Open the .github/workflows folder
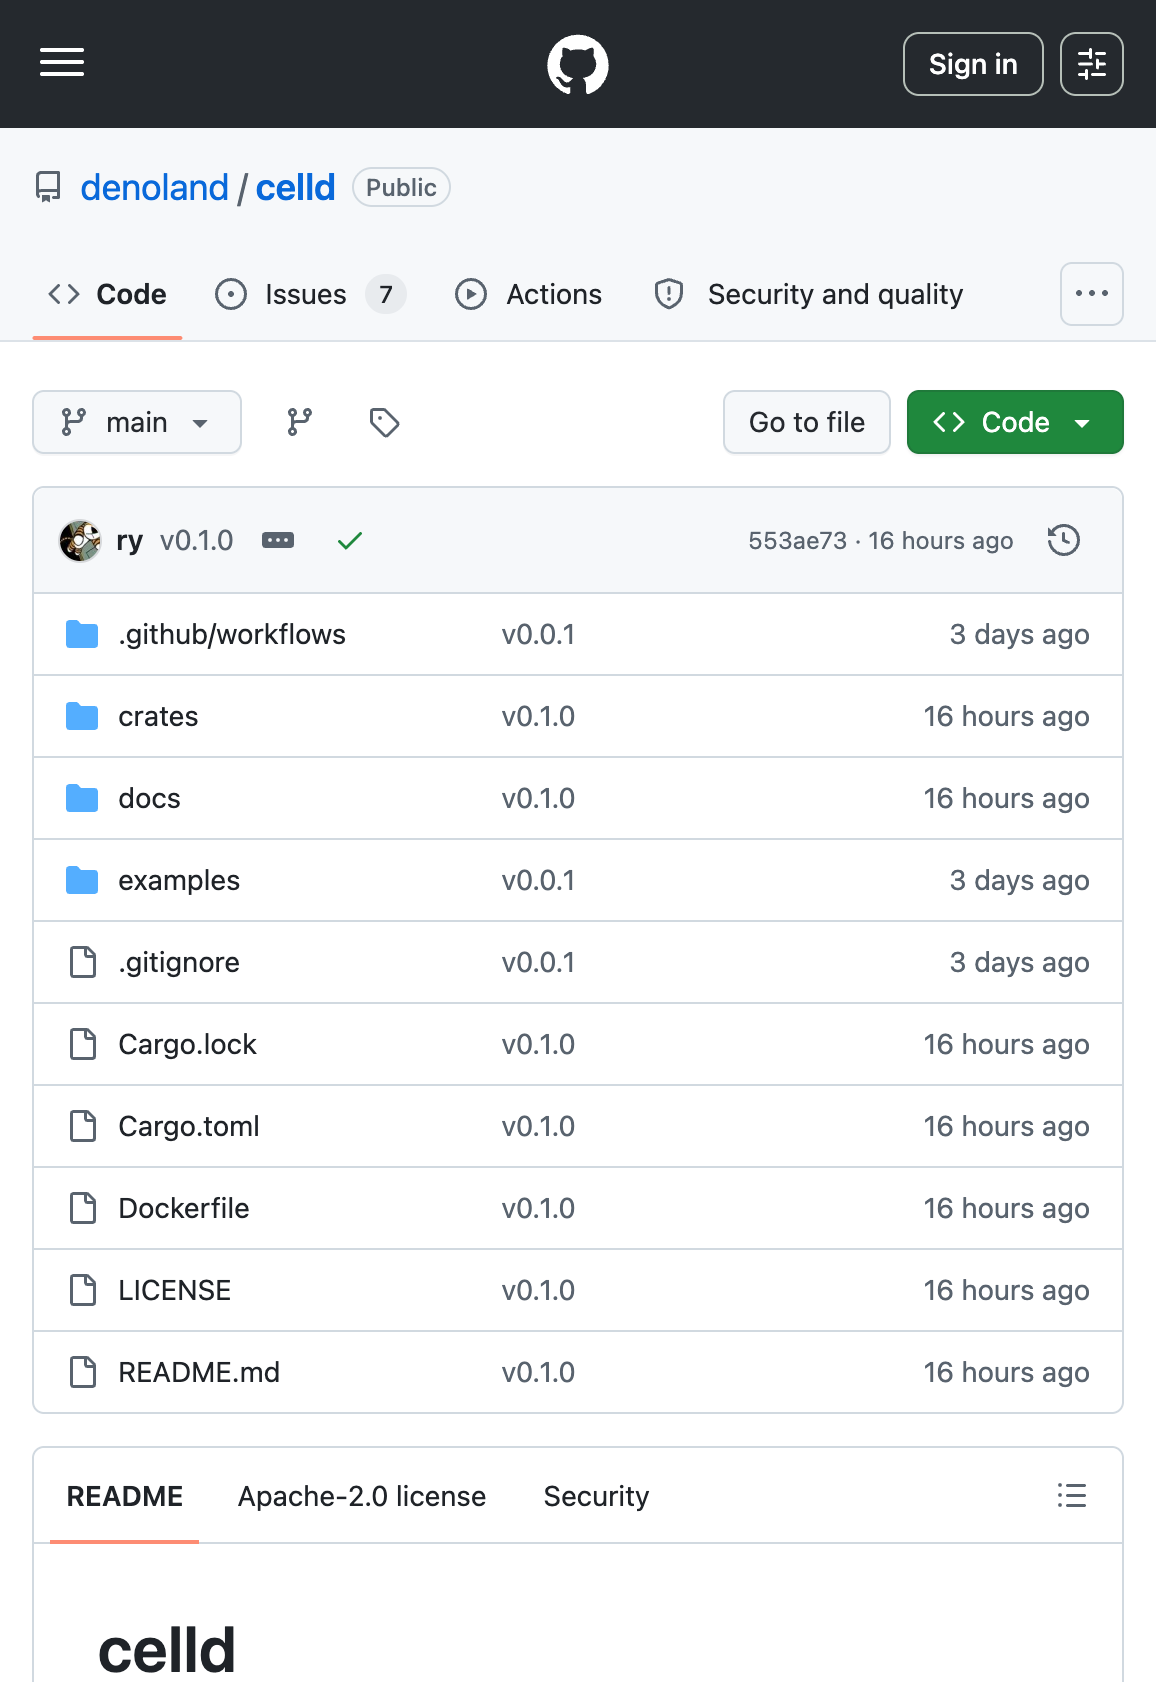Viewport: 1156px width, 1682px height. [232, 634]
